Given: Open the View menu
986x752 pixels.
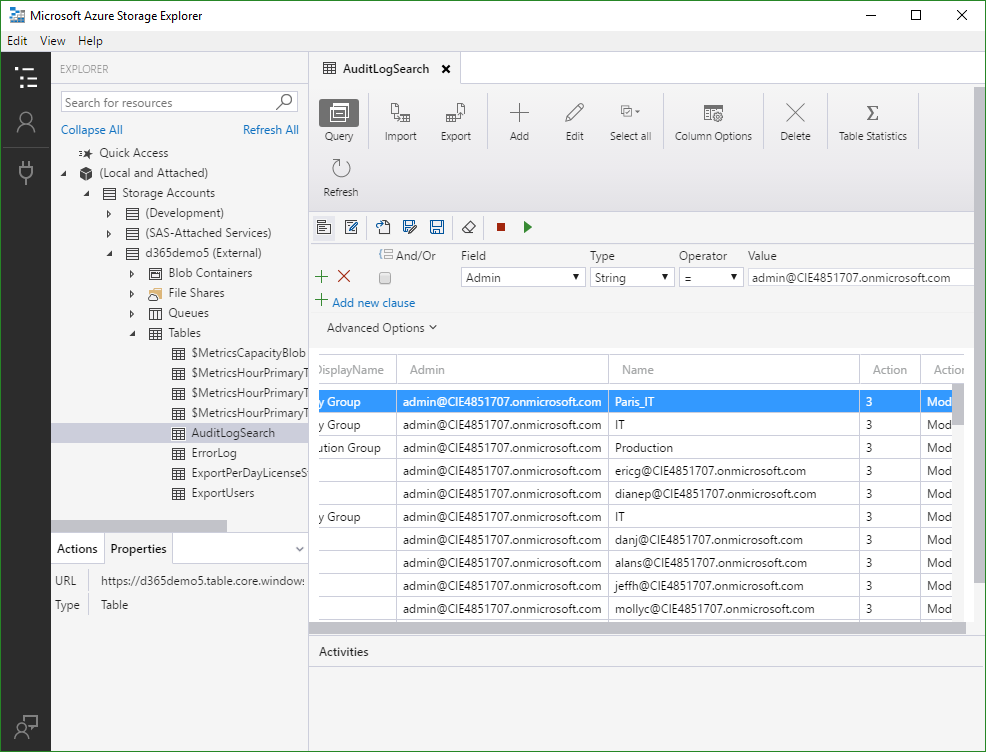Looking at the screenshot, I should [53, 41].
